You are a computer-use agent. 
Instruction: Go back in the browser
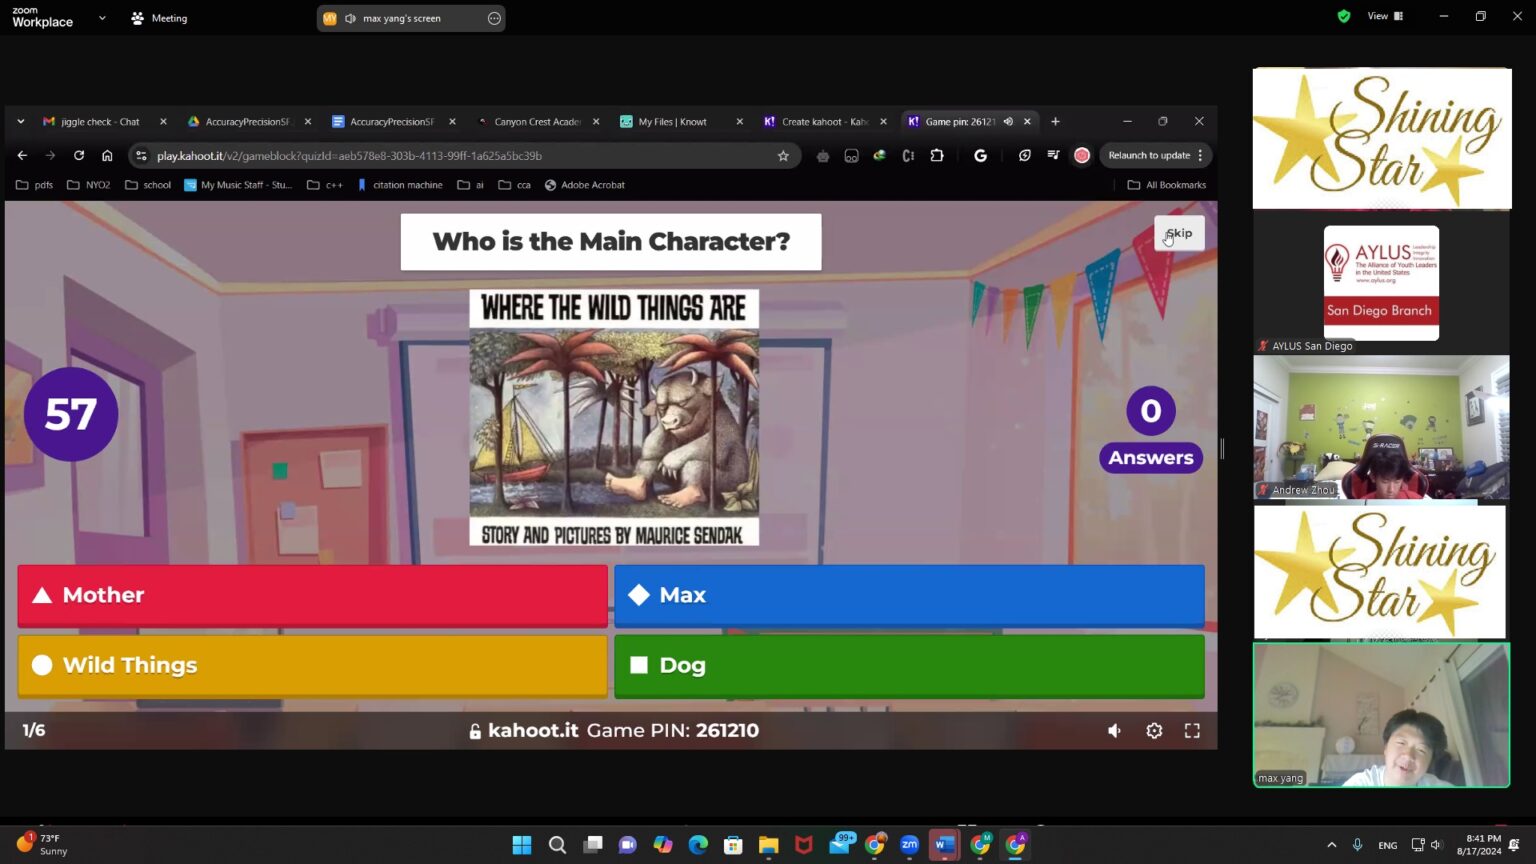[x=22, y=156]
